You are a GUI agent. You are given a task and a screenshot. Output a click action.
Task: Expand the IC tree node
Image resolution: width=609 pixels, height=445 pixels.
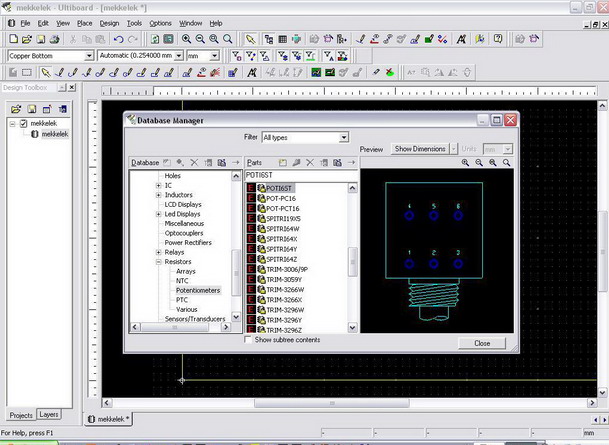pyautogui.click(x=158, y=186)
